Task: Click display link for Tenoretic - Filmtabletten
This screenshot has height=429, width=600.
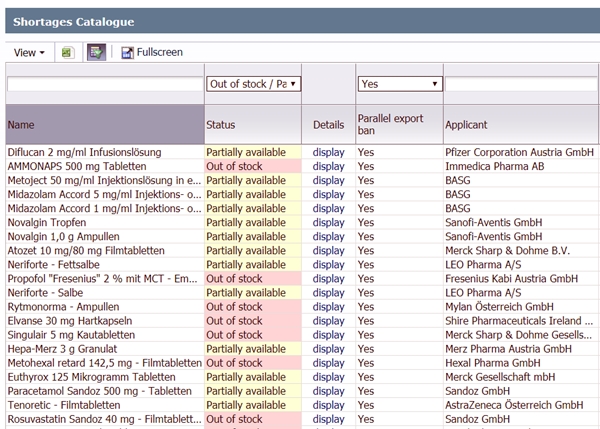Action: (x=328, y=405)
